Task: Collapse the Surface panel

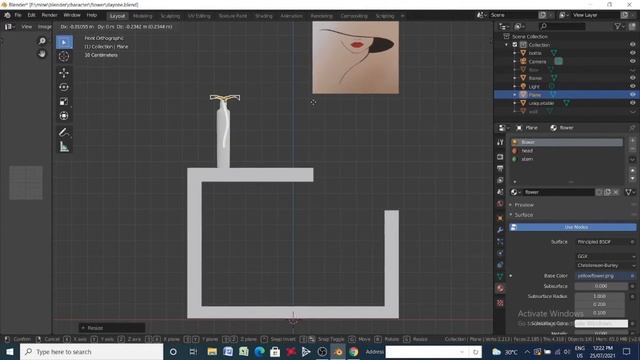Action: click(511, 215)
